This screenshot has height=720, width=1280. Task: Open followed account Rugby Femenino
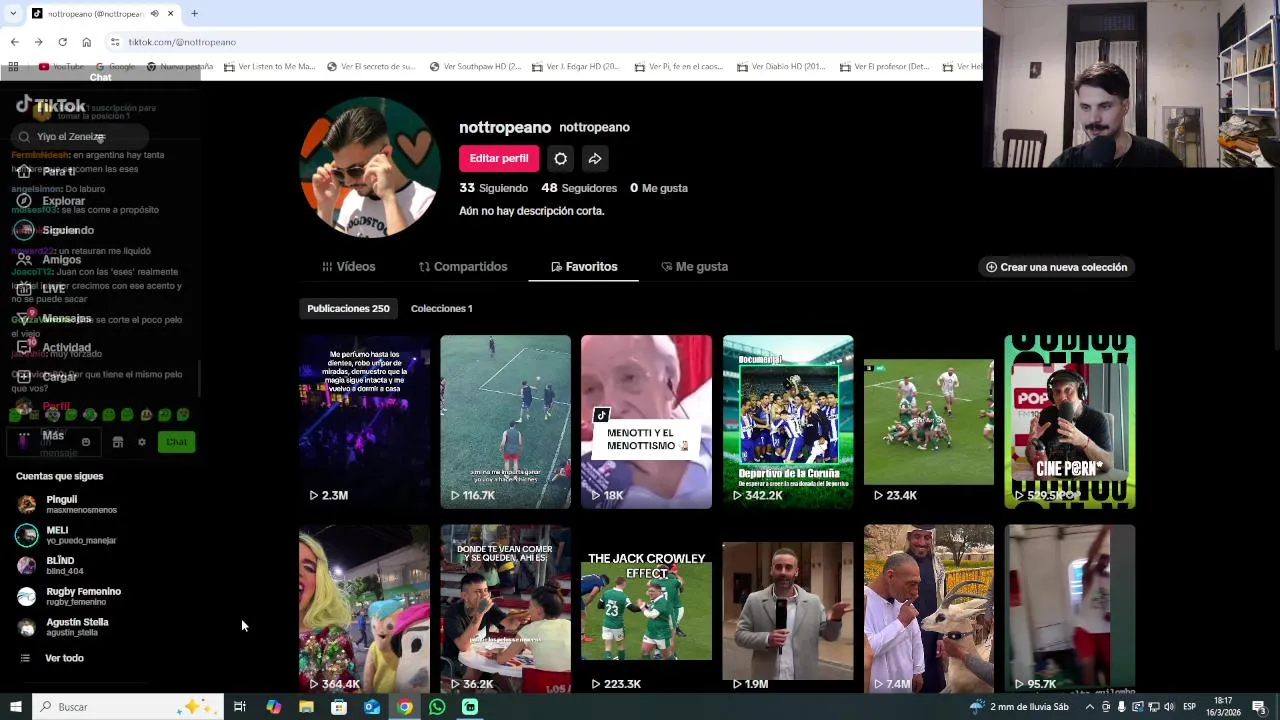pyautogui.click(x=69, y=596)
